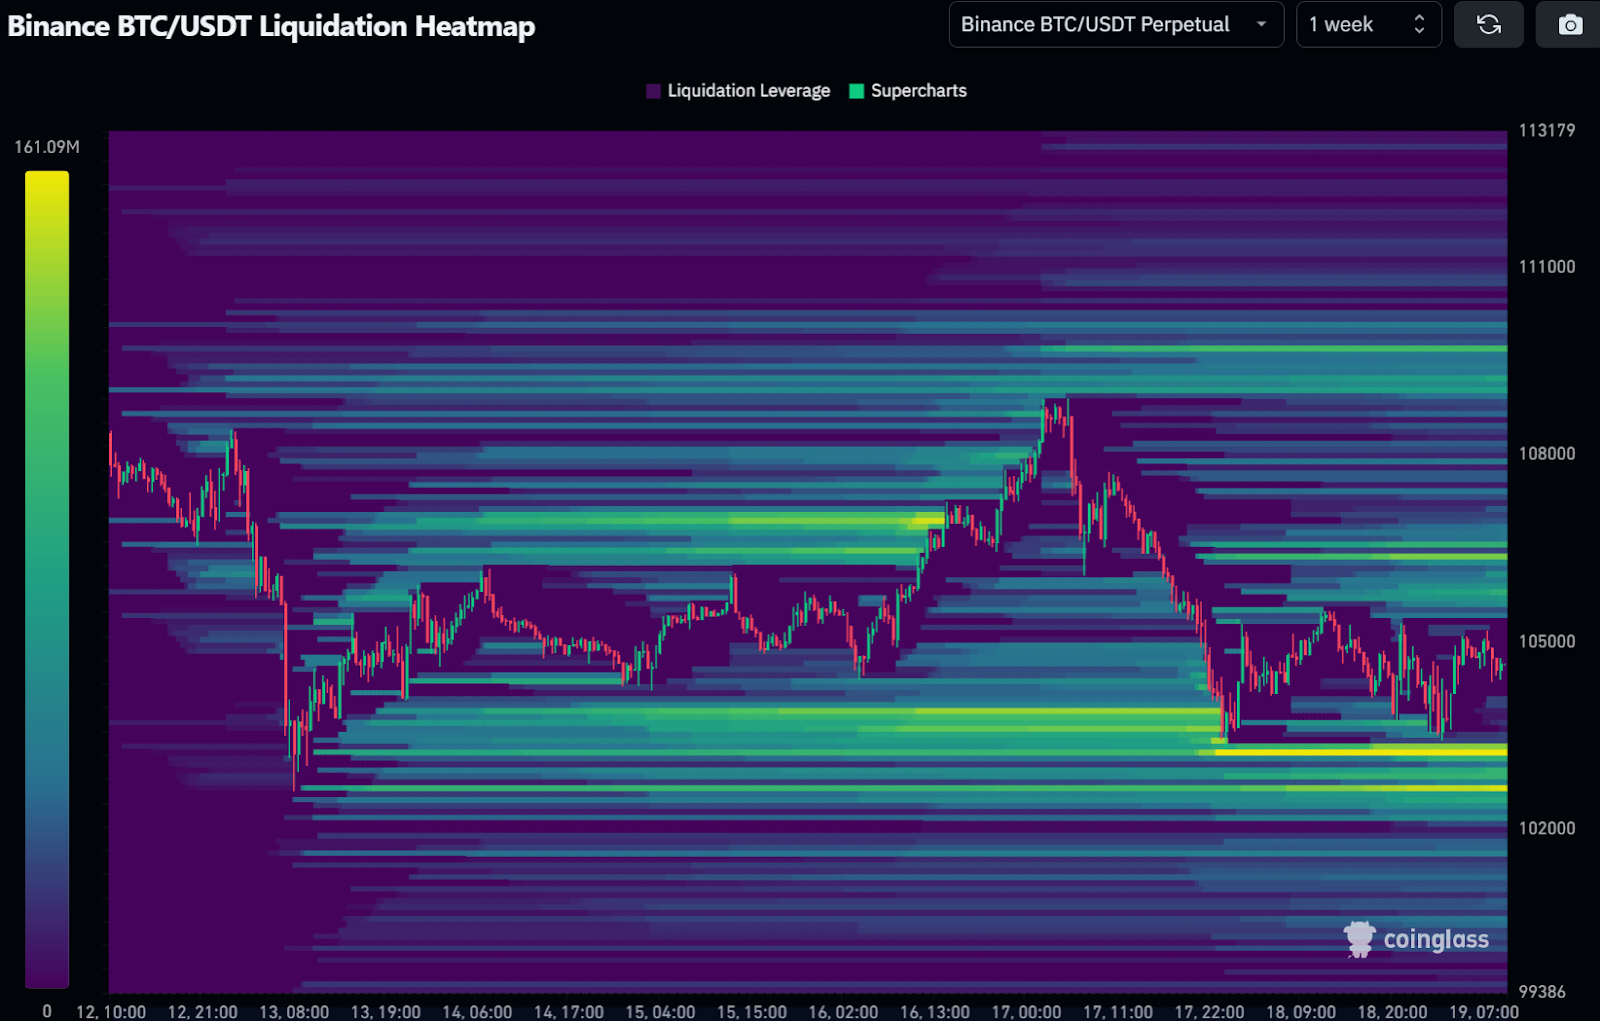1600x1021 pixels.
Task: Click the 16, 13:00 time axis label
Action: (935, 1012)
